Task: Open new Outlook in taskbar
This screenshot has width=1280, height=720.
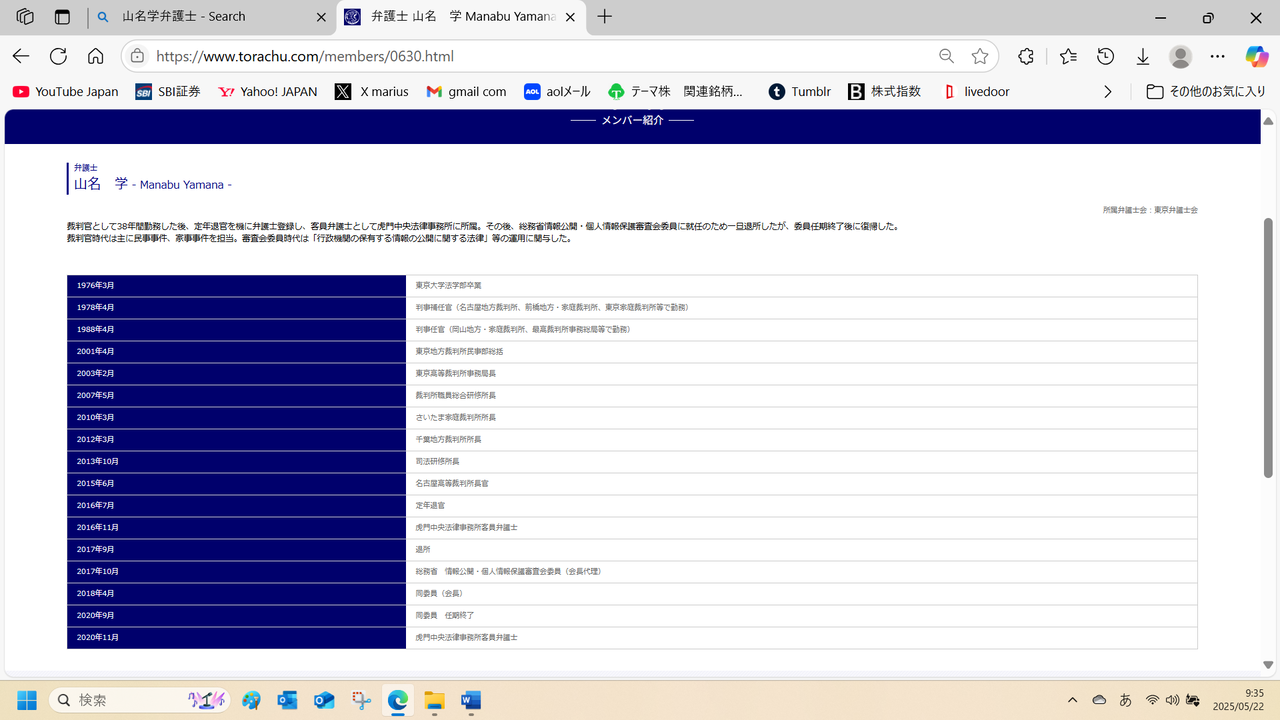Action: tap(324, 700)
